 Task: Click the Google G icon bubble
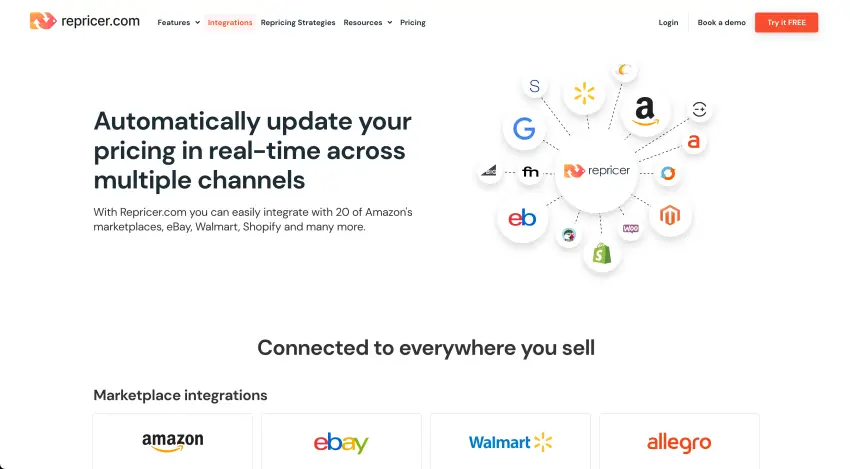(524, 128)
